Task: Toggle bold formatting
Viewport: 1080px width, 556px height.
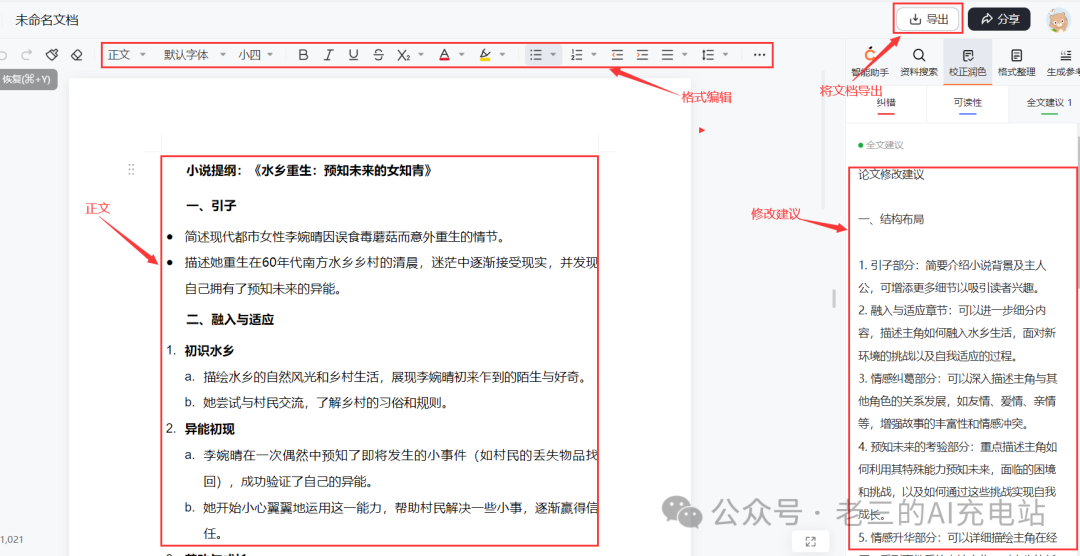Action: point(303,55)
